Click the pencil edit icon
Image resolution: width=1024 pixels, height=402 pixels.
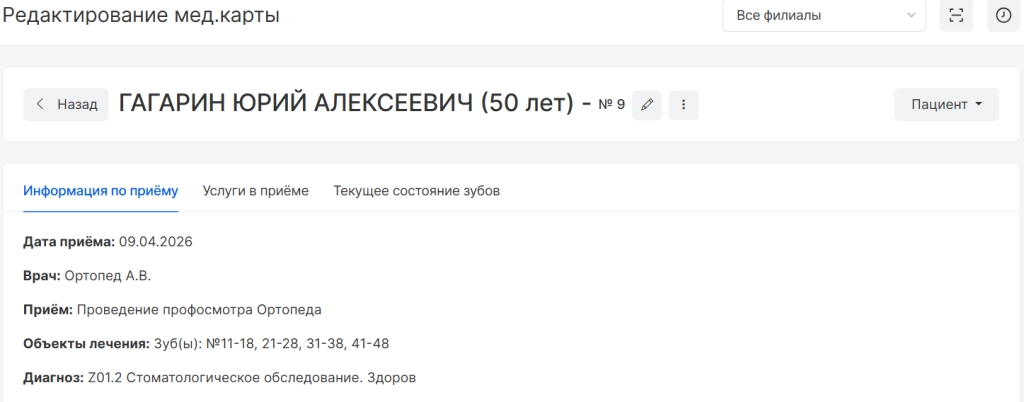pyautogui.click(x=647, y=104)
